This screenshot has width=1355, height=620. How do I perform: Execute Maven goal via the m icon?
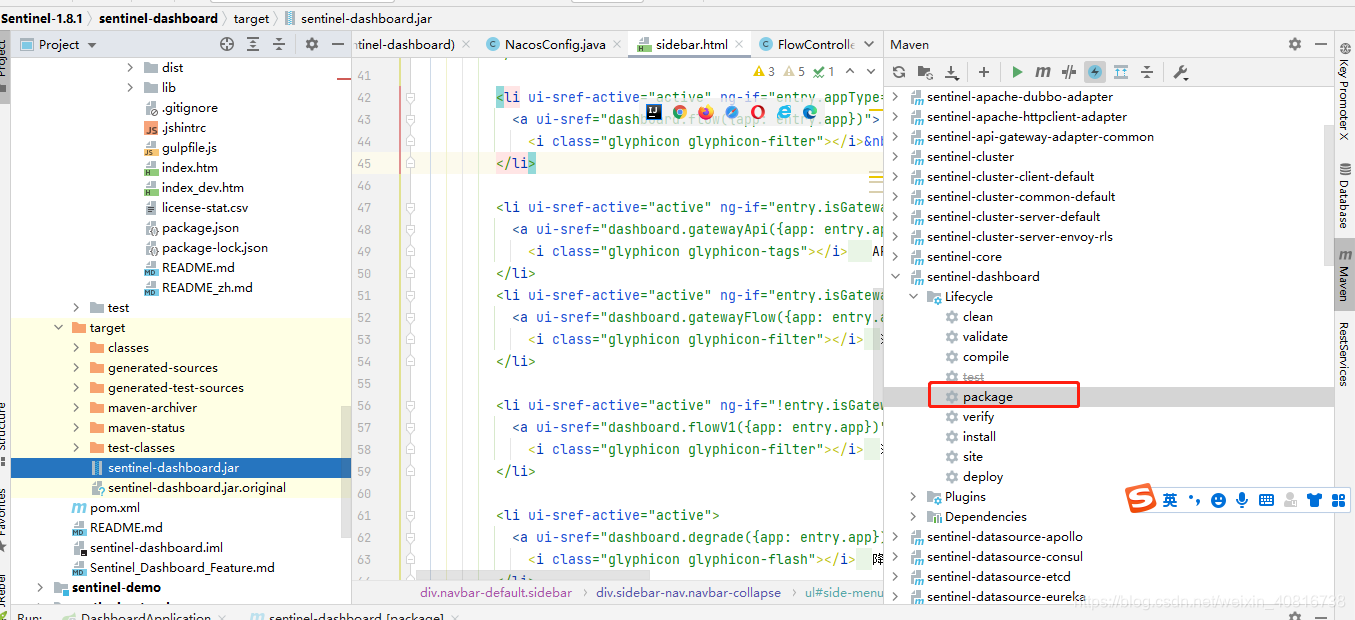pos(1043,72)
